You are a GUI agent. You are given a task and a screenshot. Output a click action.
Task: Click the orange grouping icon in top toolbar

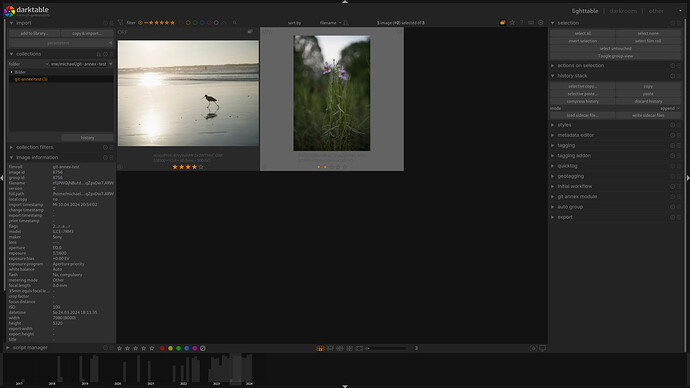click(503, 22)
